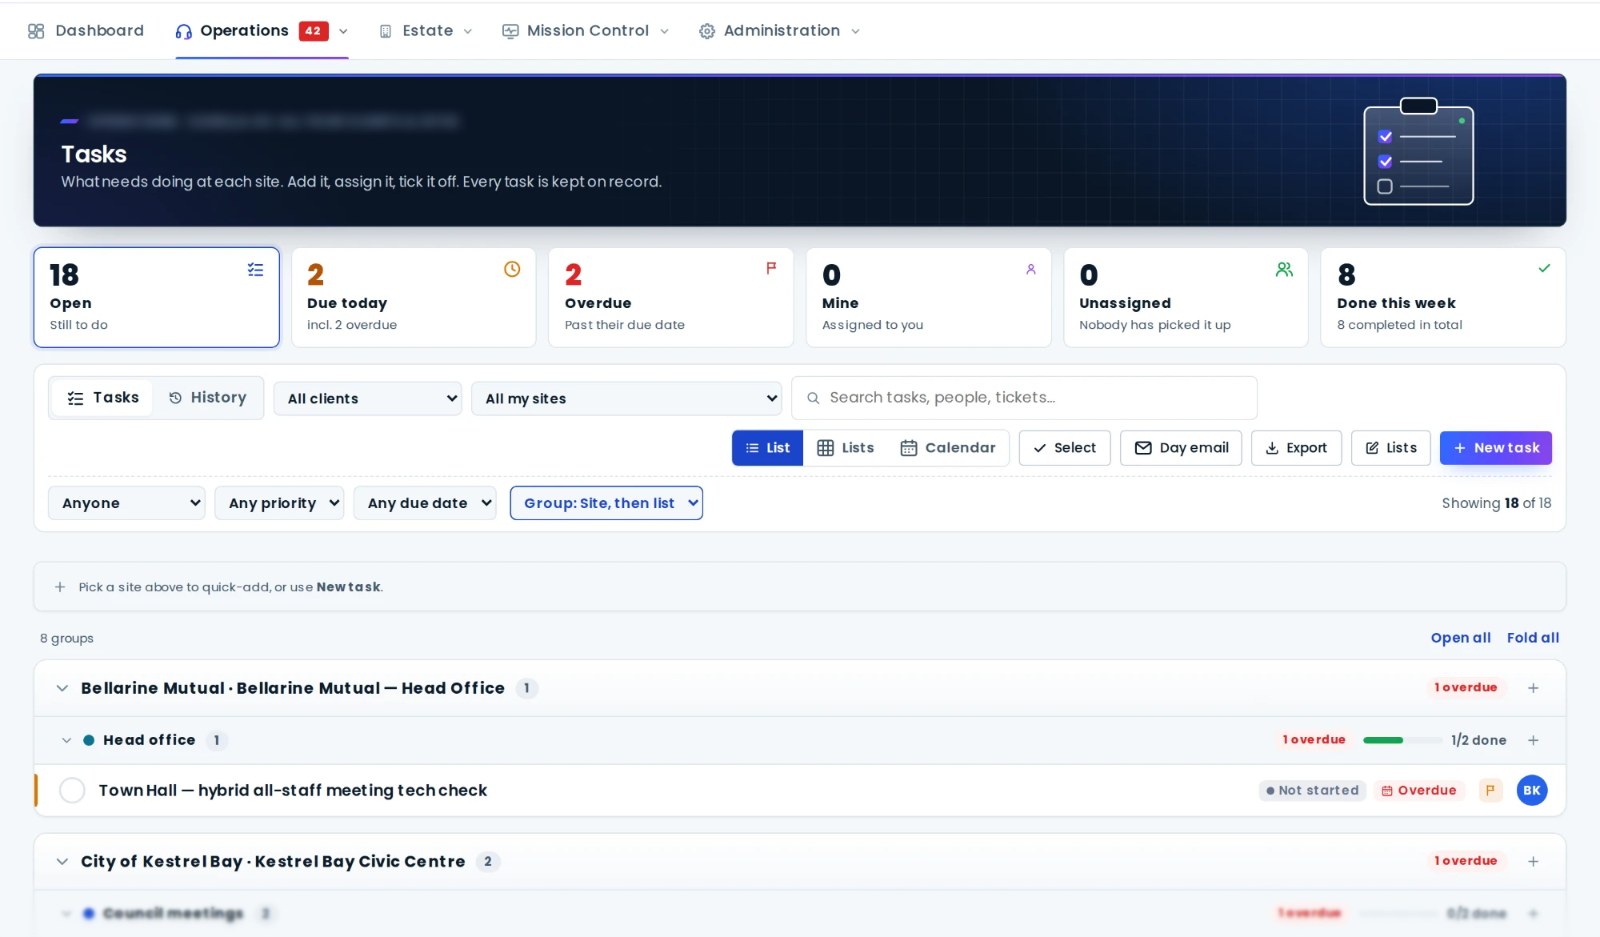
Task: Click the Open all link
Action: 1460,638
